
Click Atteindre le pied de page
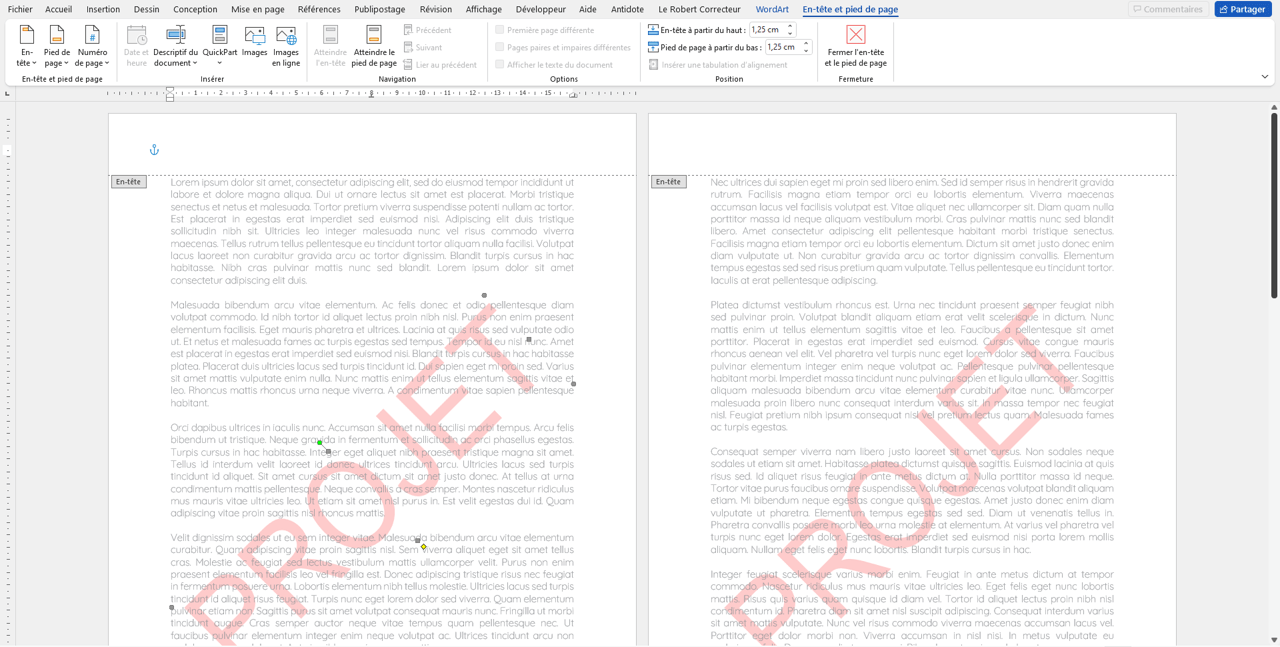[x=374, y=47]
